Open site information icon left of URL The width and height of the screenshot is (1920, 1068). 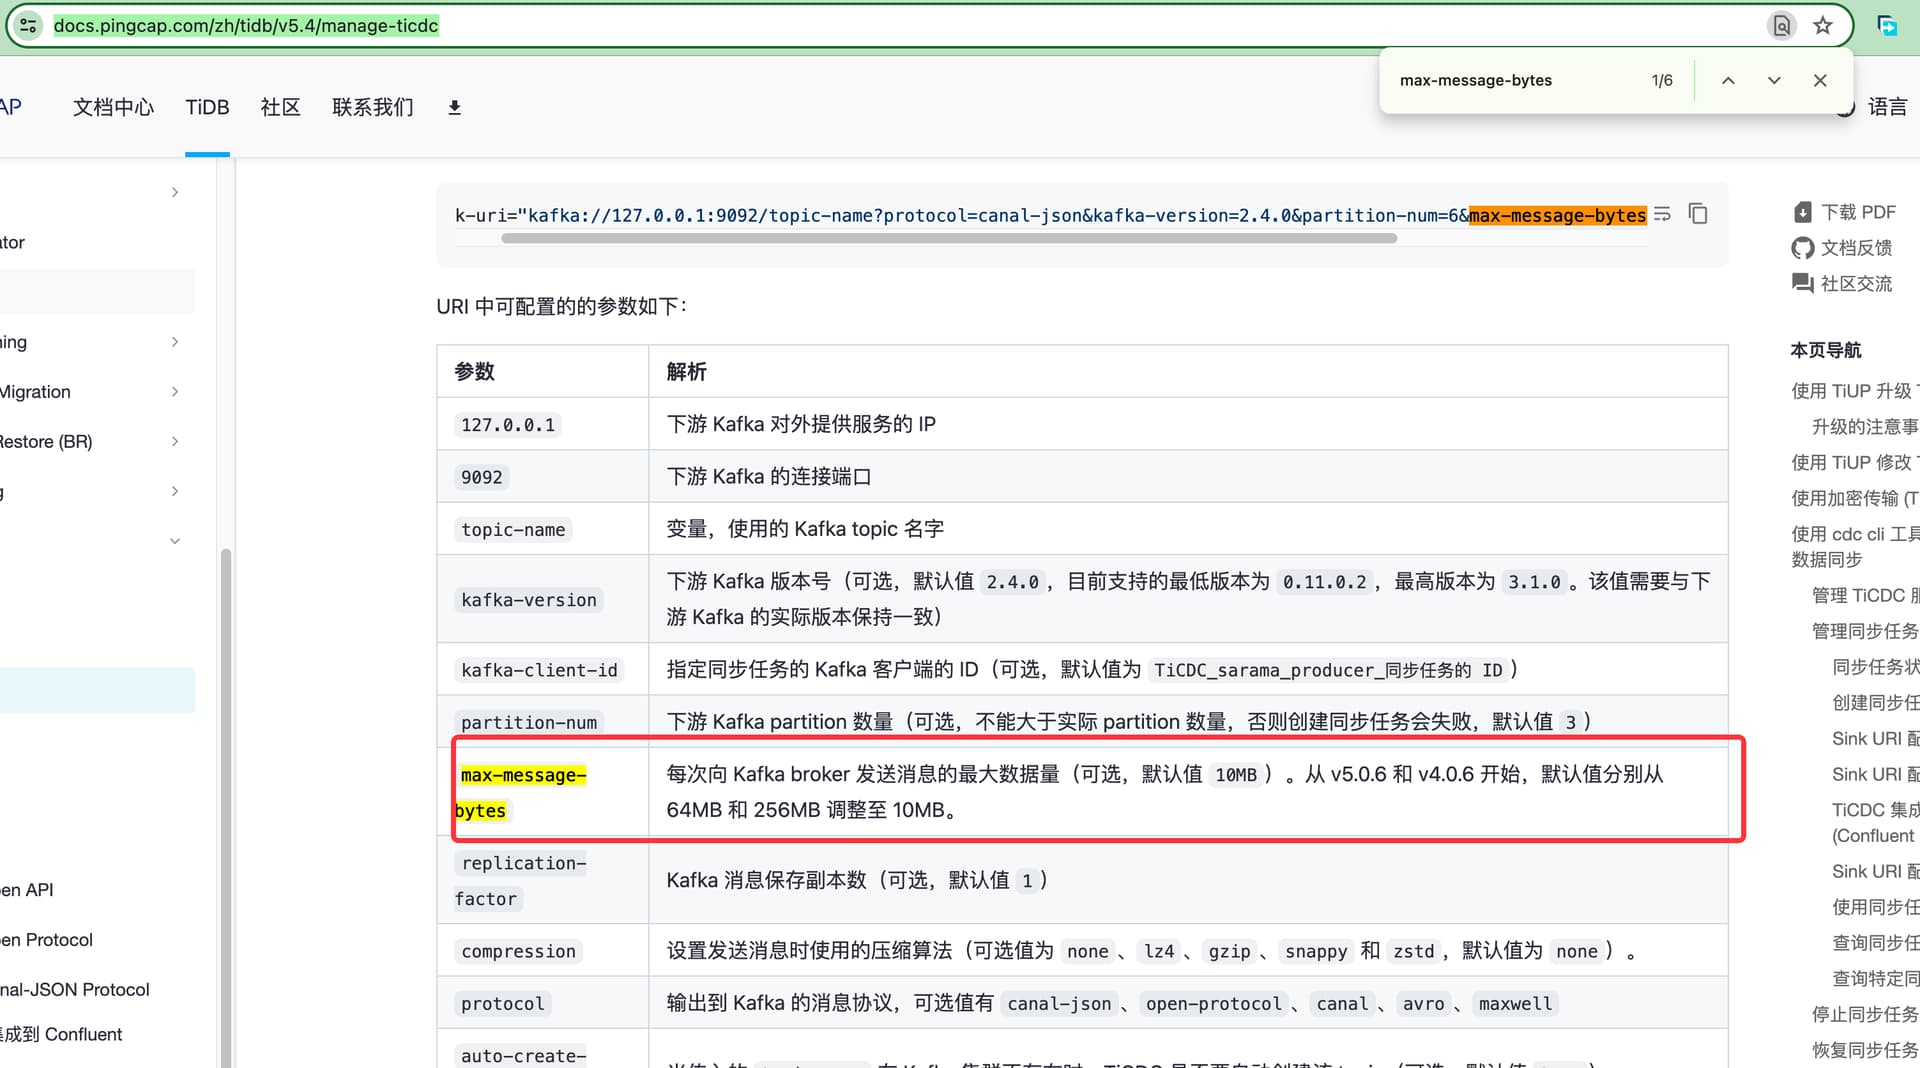tap(28, 26)
